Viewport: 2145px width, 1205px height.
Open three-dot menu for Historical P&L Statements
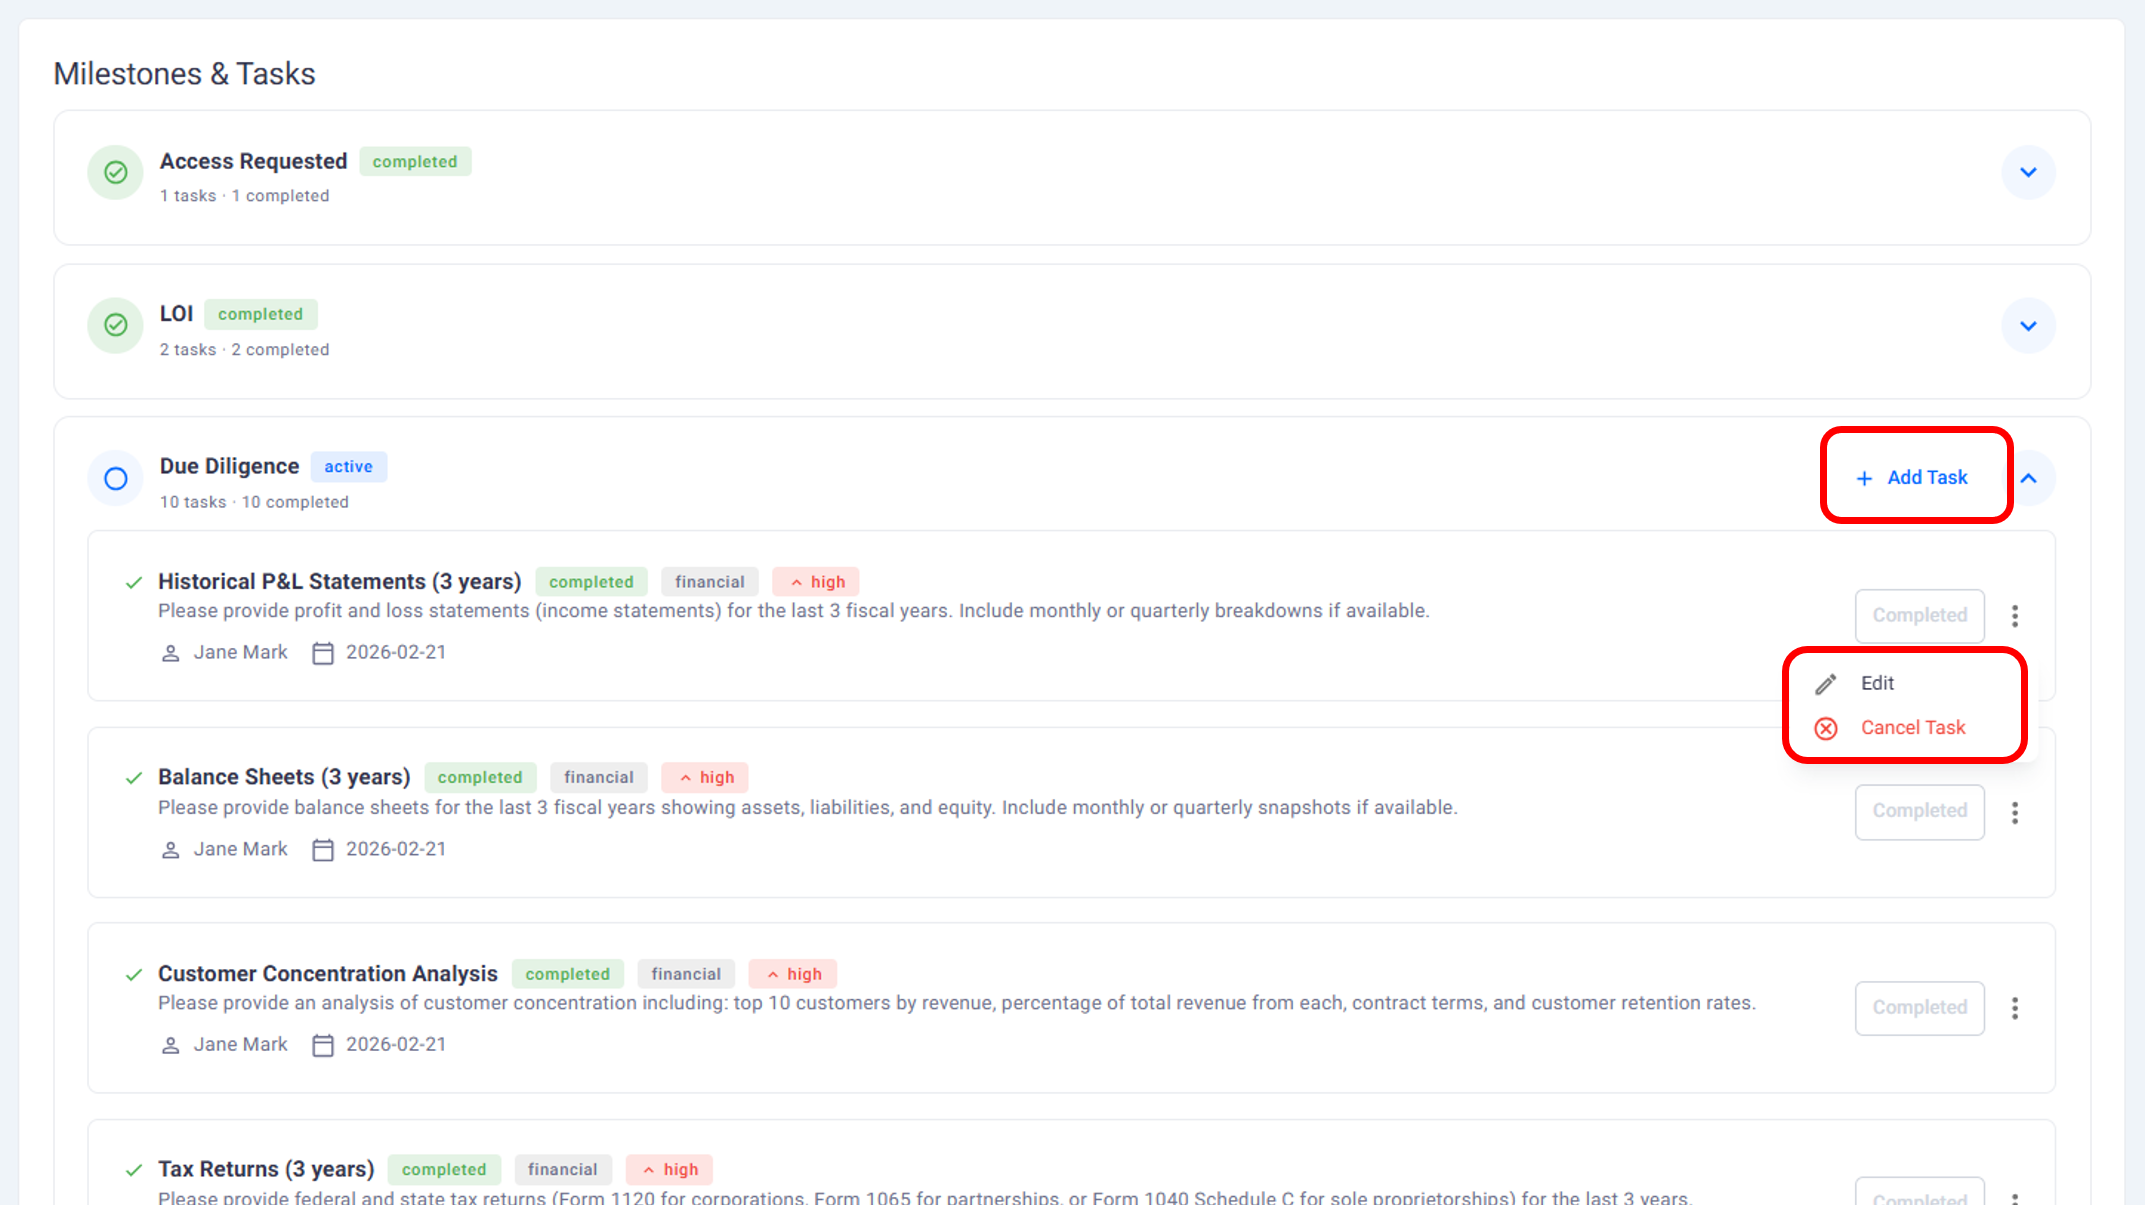pyautogui.click(x=2014, y=616)
